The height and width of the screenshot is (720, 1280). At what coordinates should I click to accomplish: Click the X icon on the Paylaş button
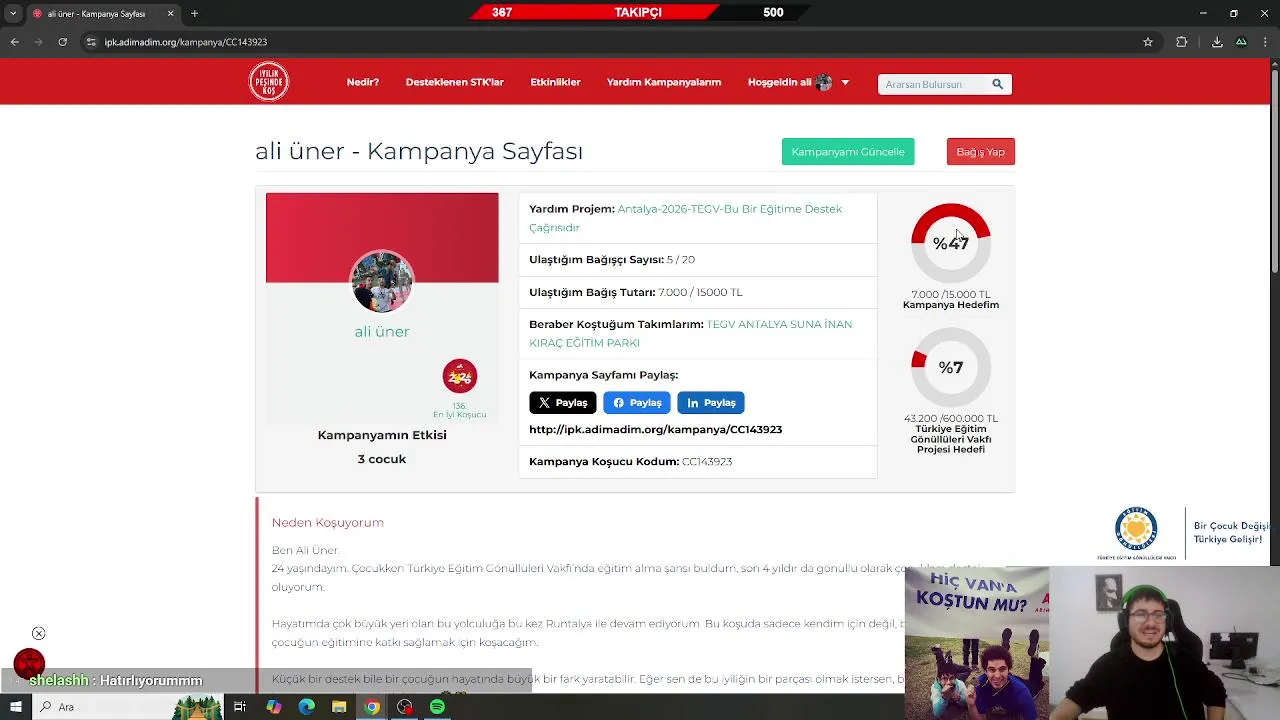coord(544,402)
